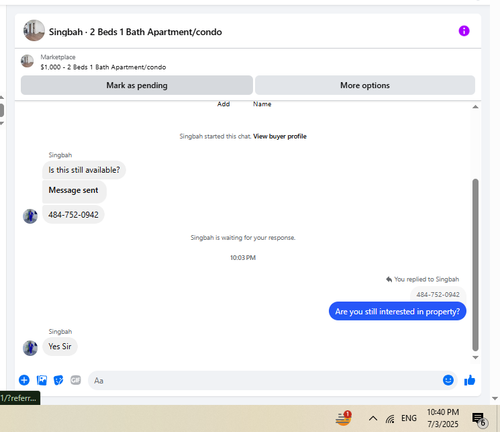The height and width of the screenshot is (432, 500).
Task: Click Singbah's avatar beside Yes Sir message
Action: click(x=30, y=348)
